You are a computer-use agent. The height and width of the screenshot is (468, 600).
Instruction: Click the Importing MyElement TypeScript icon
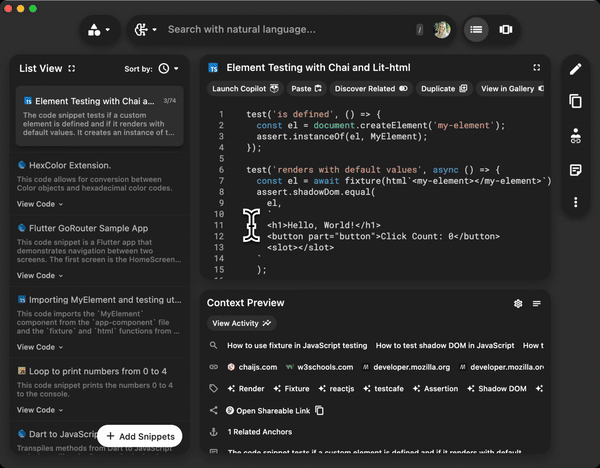(x=22, y=299)
